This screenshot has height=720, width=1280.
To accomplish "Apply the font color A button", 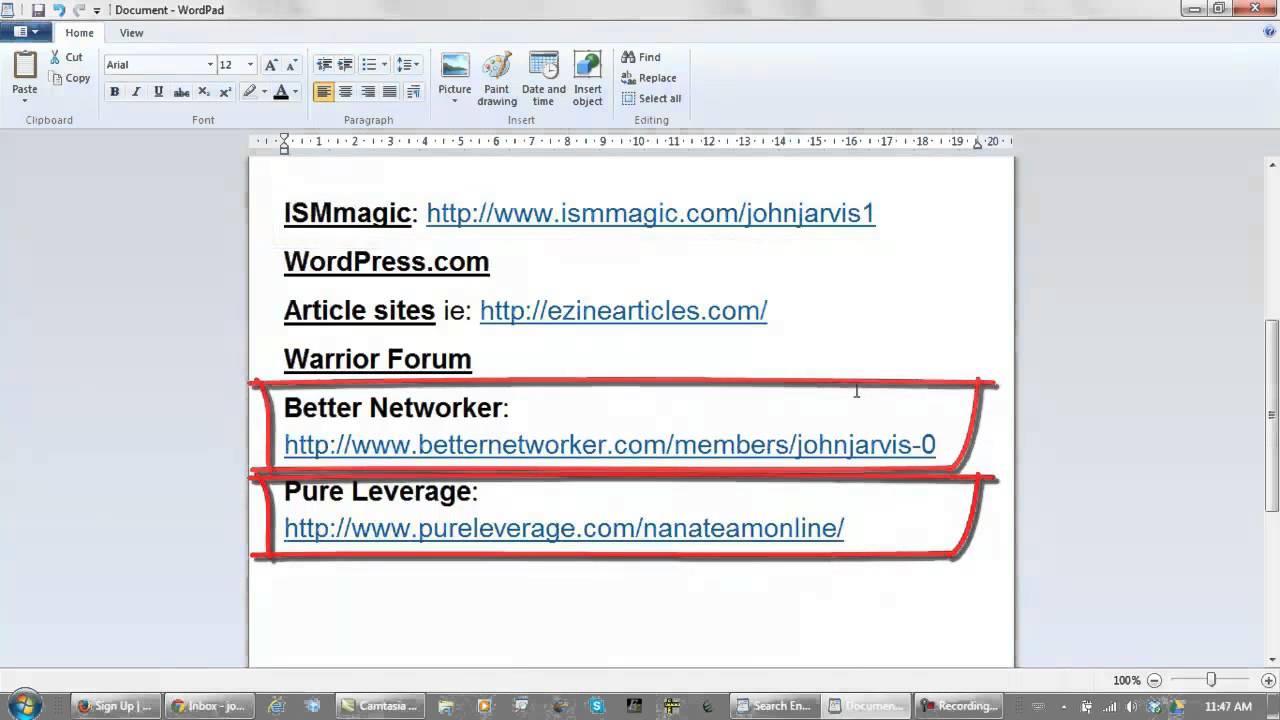I will 281,92.
